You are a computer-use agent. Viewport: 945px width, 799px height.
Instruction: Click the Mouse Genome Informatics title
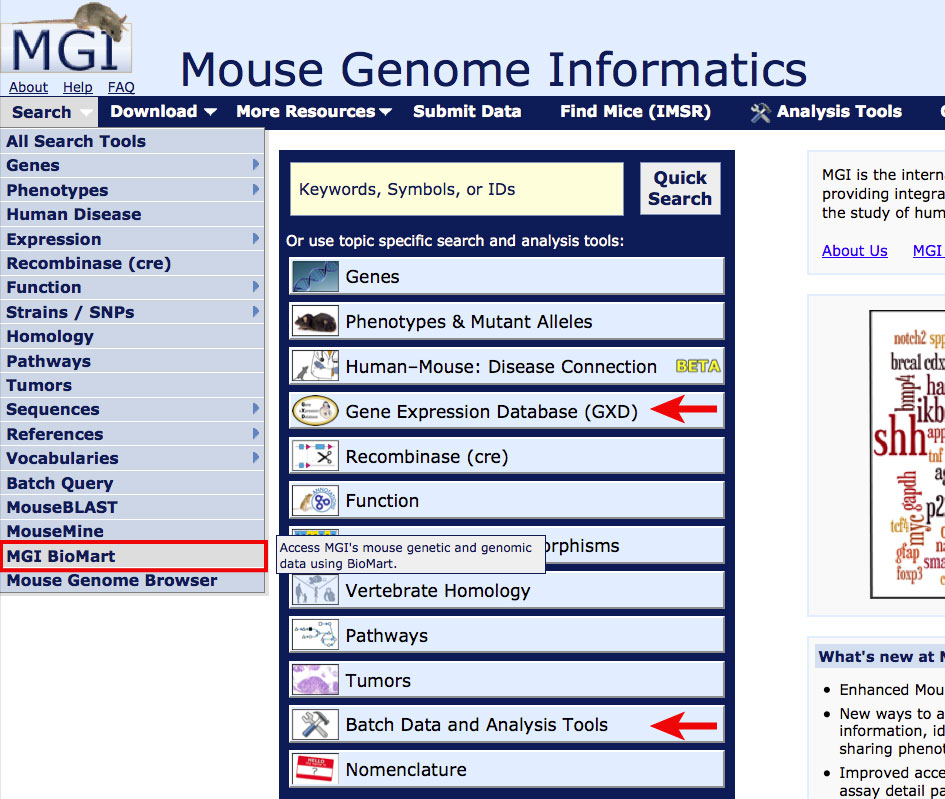[x=494, y=69]
